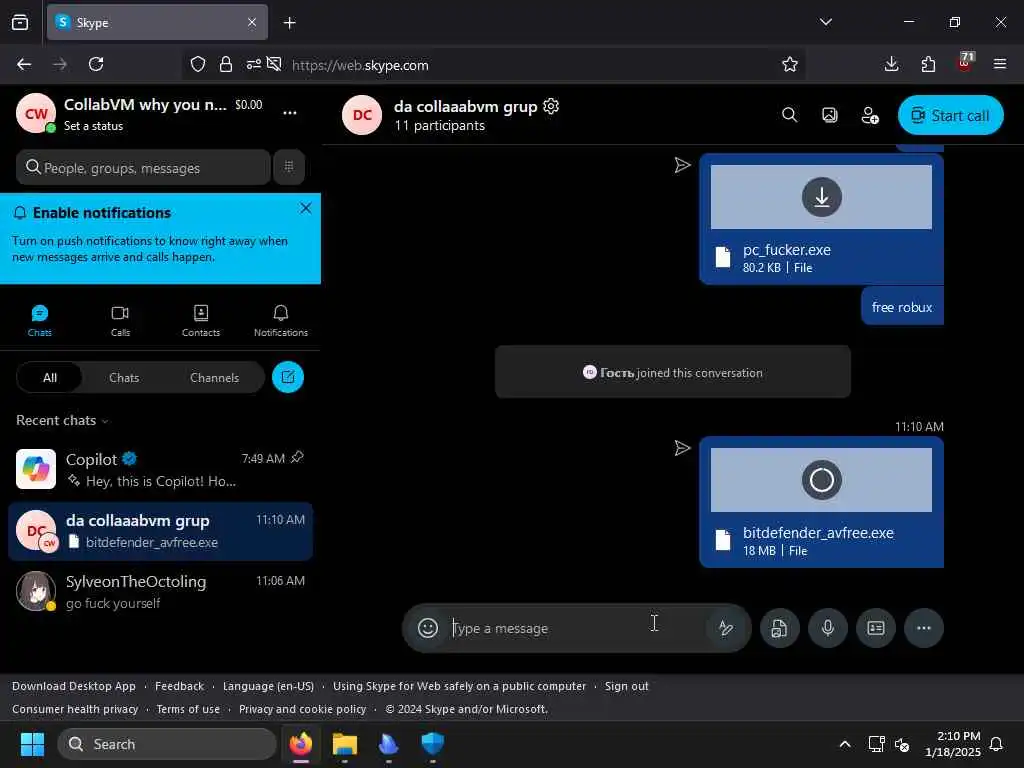The image size is (1024, 768).
Task: Open the Terms of use link
Action: (x=188, y=709)
